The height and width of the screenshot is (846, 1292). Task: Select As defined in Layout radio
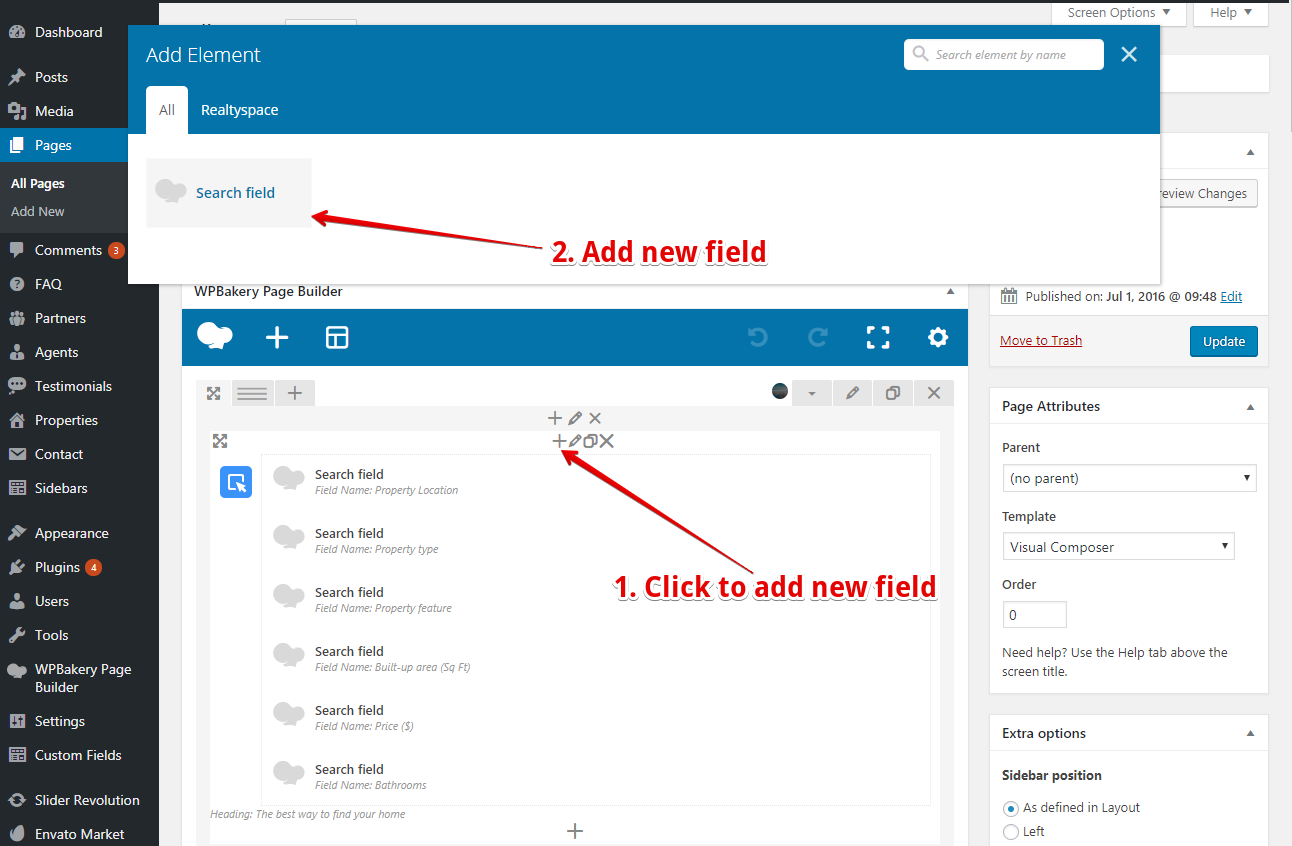(1011, 808)
